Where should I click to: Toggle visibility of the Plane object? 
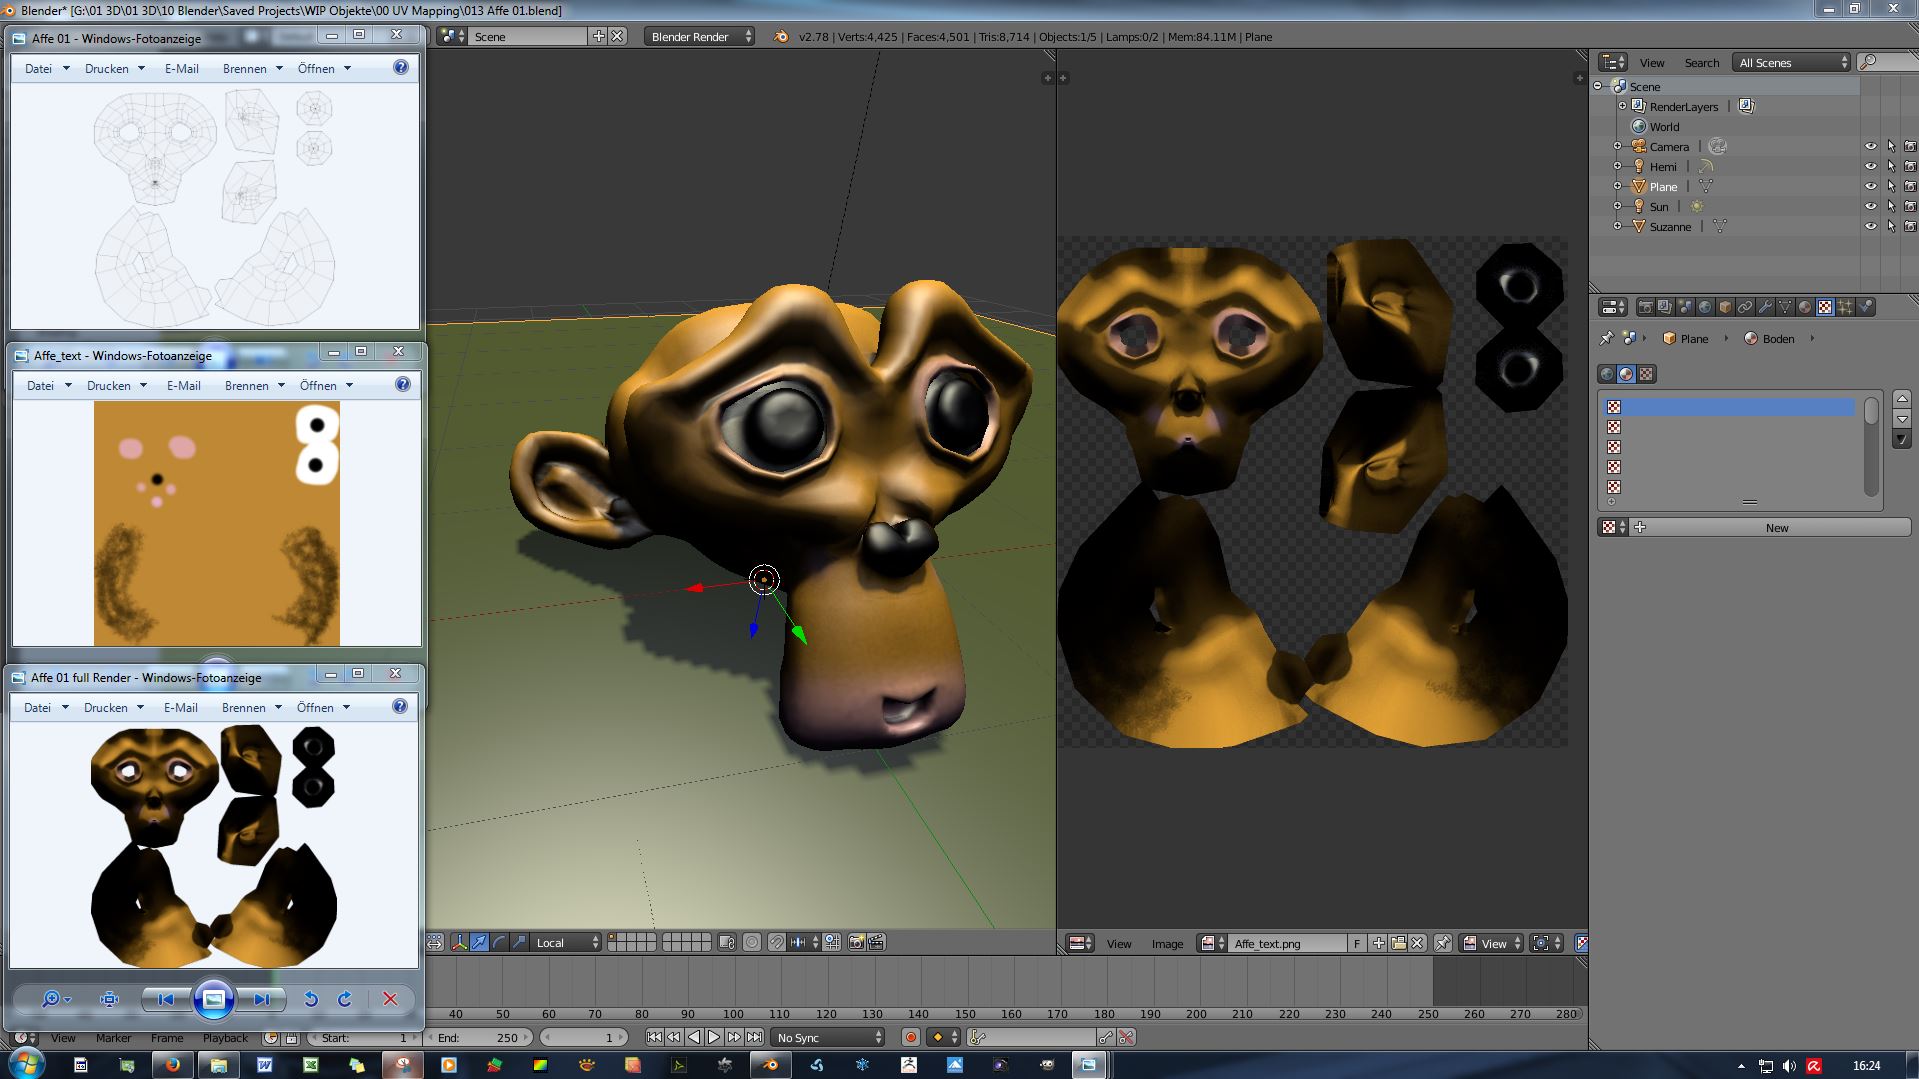coord(1870,186)
